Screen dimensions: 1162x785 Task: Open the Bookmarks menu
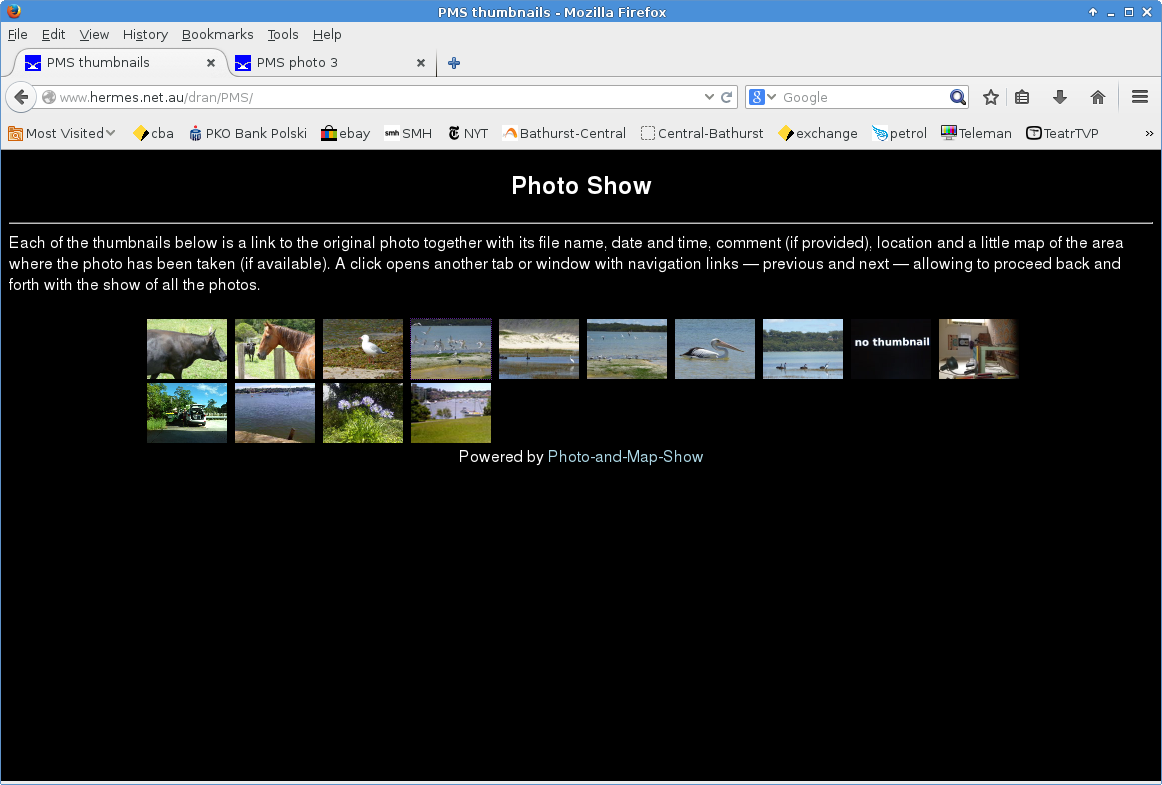coord(217,35)
